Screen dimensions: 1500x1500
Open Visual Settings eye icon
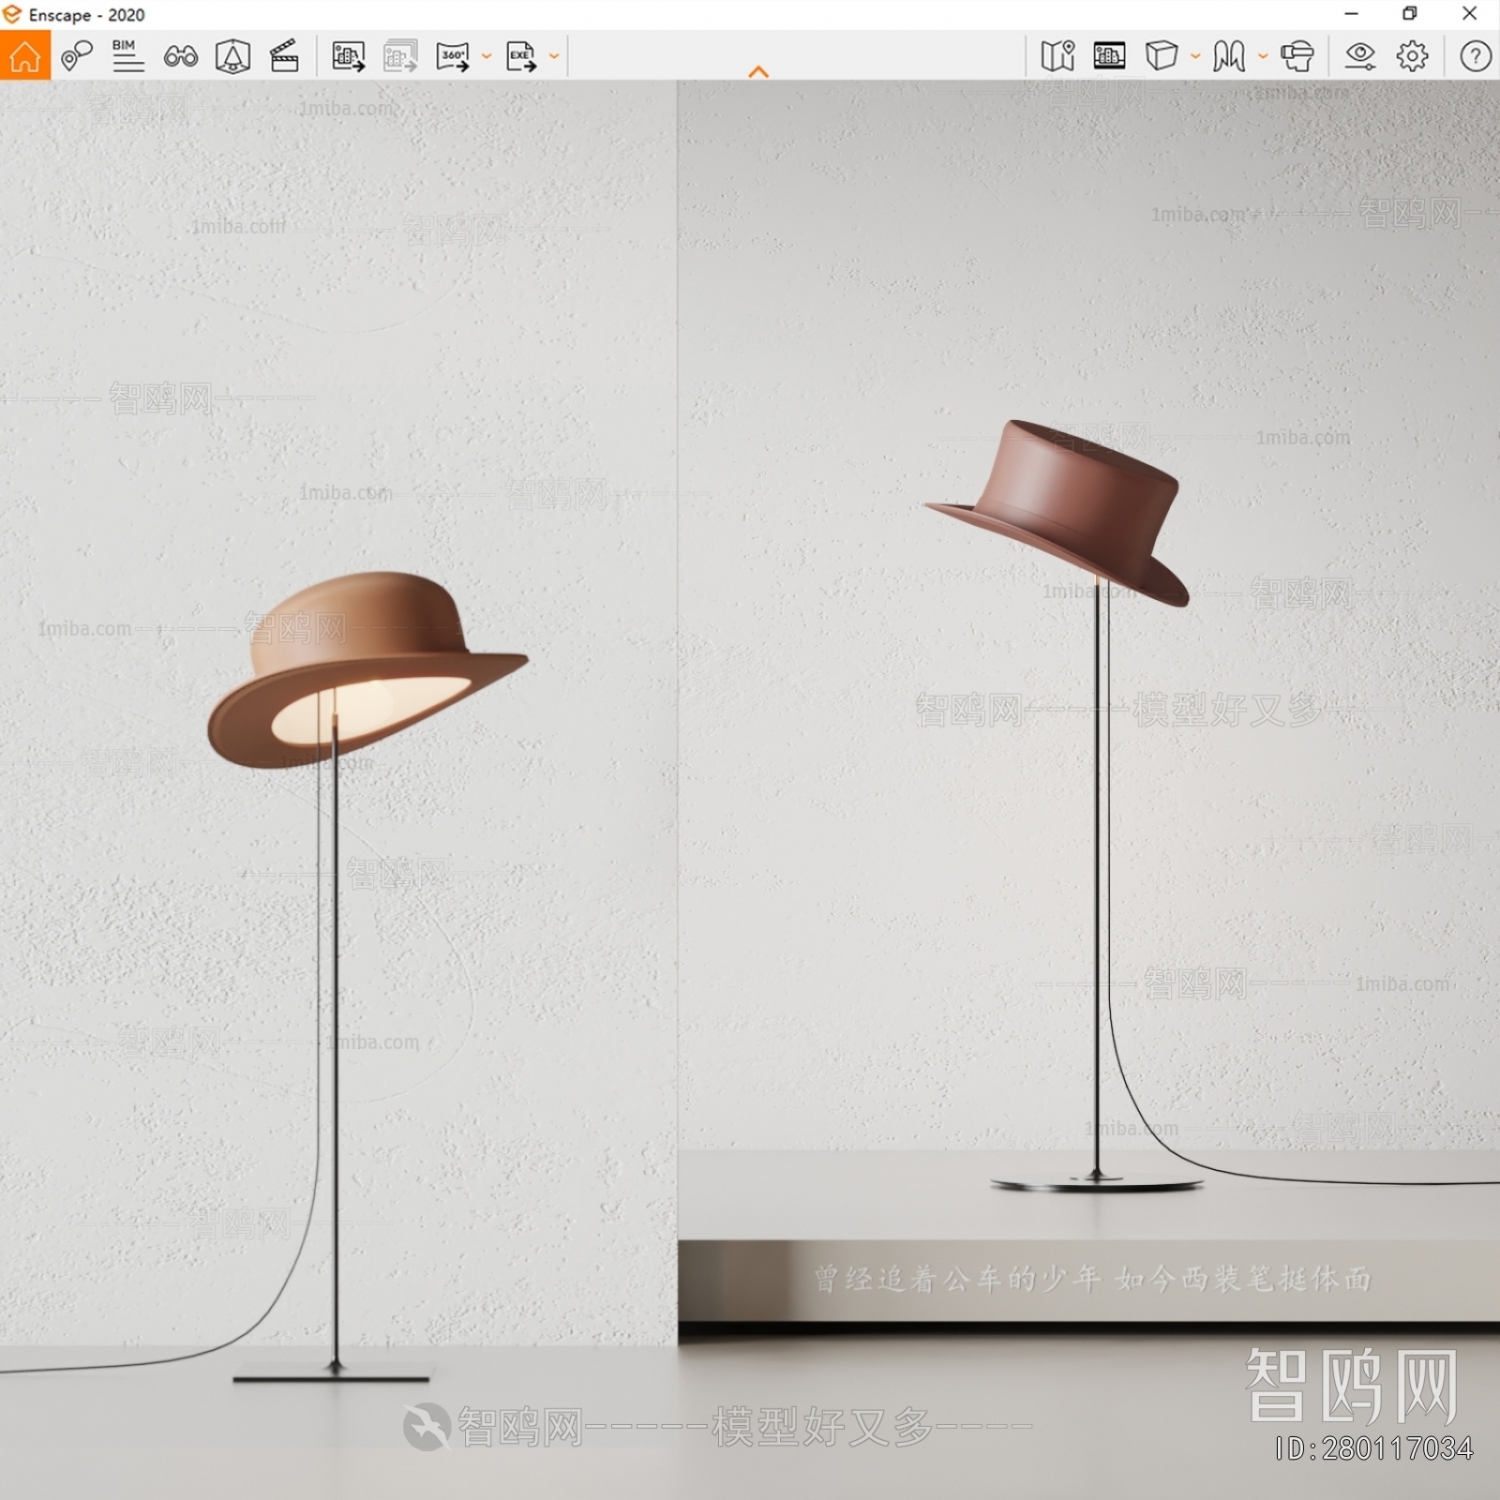pos(1360,56)
